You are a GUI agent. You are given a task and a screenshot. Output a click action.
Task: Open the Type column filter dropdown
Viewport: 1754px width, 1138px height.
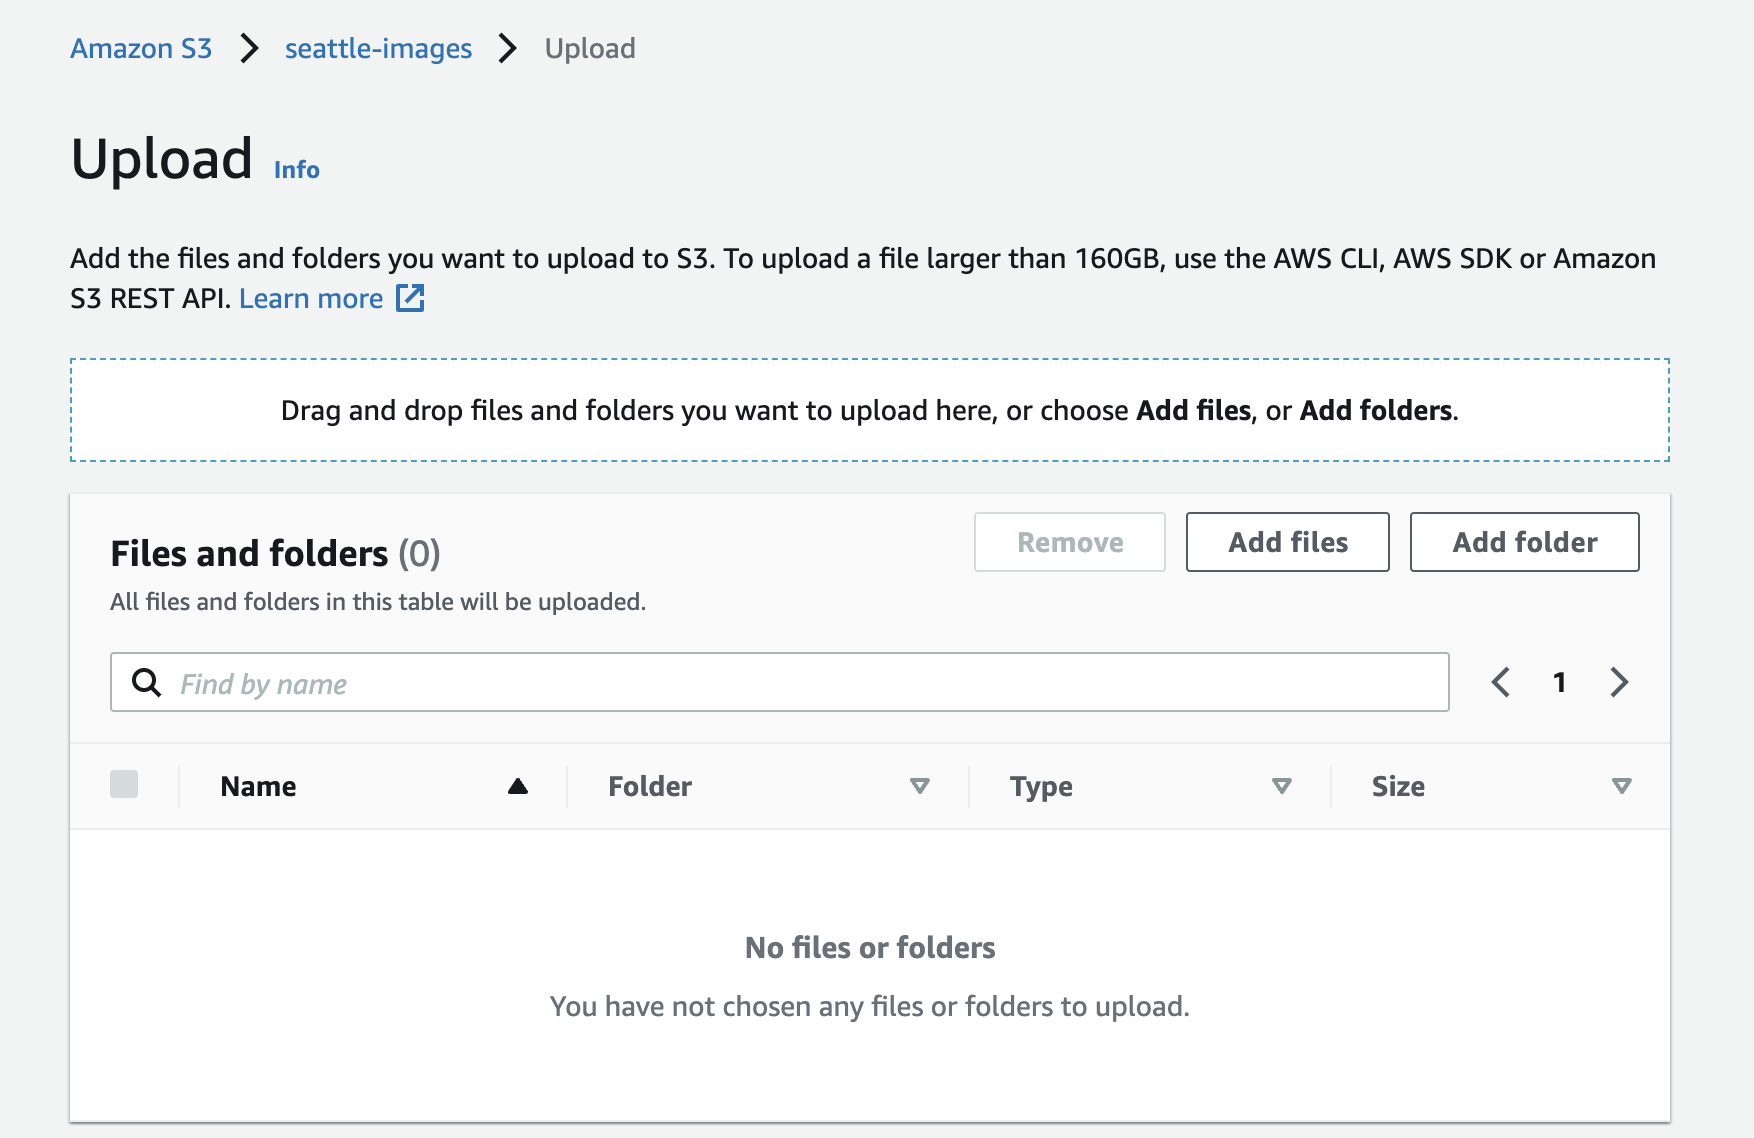point(1283,786)
